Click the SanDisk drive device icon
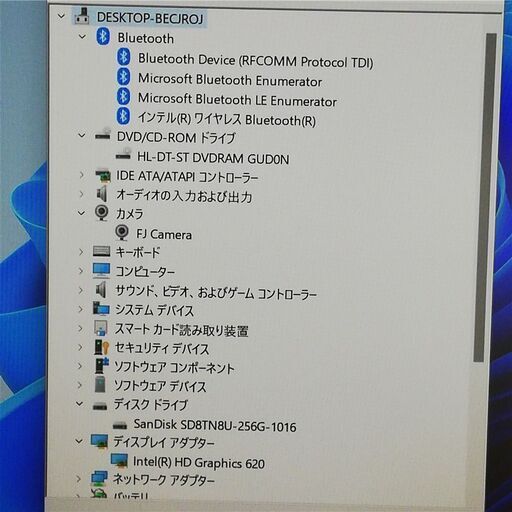The width and height of the screenshot is (512, 512). click(x=120, y=425)
